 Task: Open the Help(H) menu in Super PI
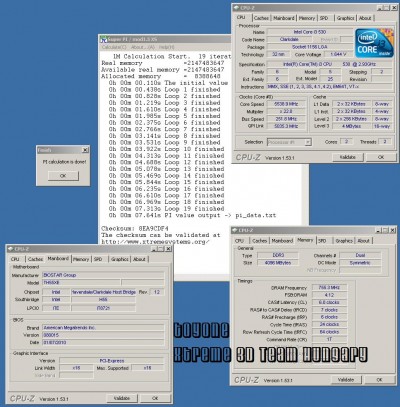pyautogui.click(x=166, y=47)
